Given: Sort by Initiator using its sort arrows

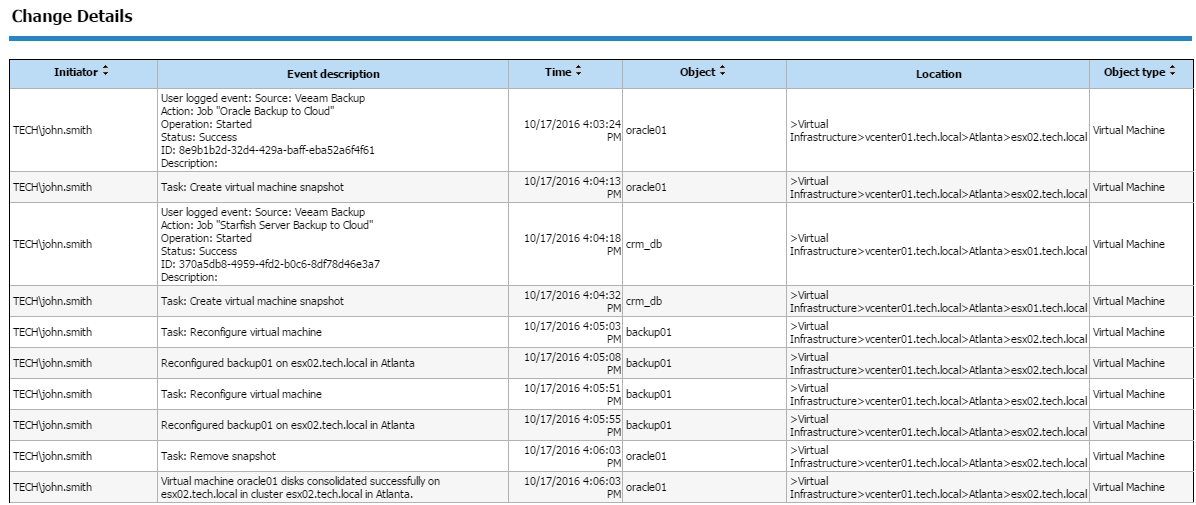Looking at the screenshot, I should [x=105, y=71].
